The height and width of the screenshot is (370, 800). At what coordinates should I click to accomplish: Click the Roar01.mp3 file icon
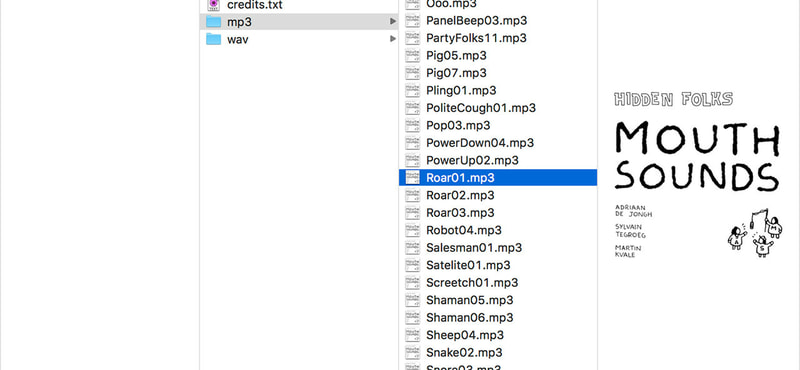point(412,178)
